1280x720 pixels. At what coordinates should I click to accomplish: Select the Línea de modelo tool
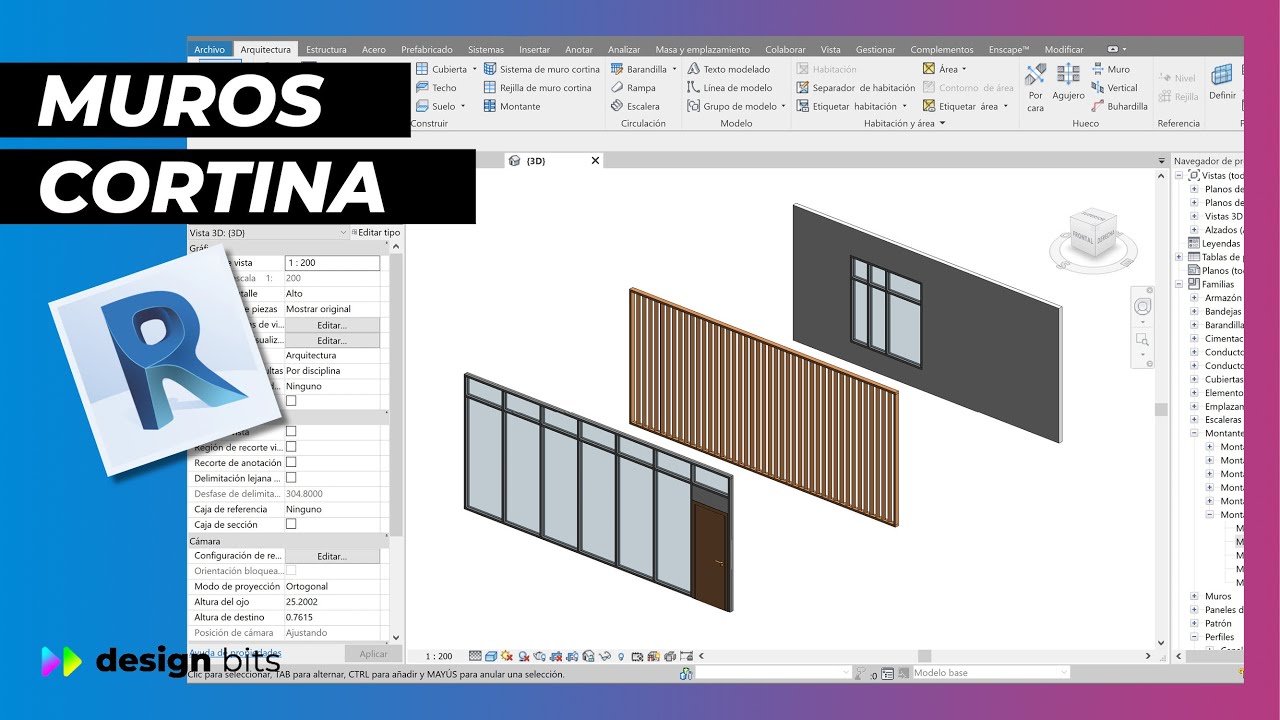730,88
